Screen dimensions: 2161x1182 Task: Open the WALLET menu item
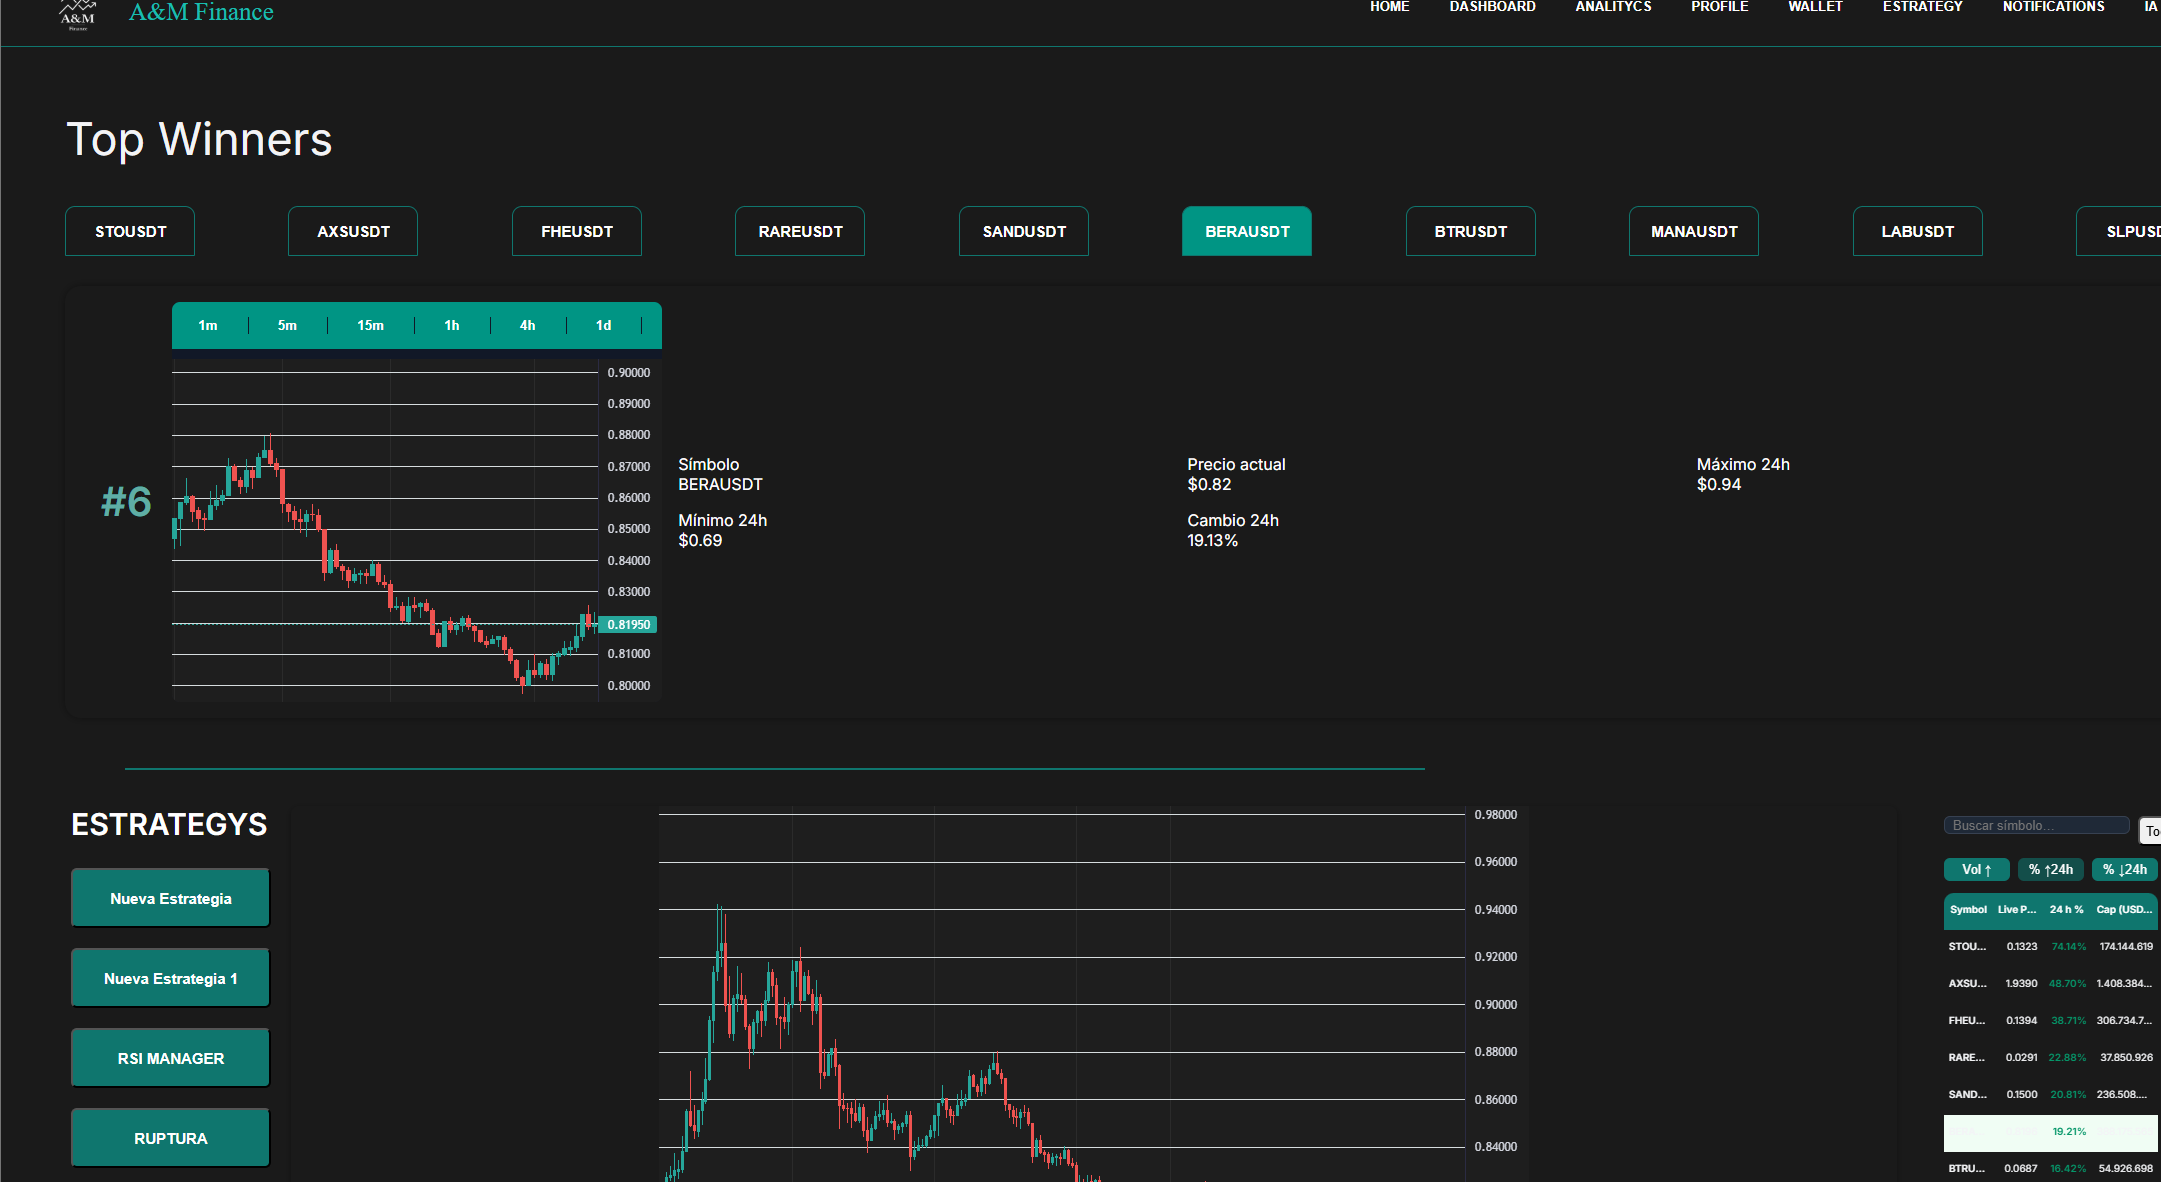point(1815,7)
